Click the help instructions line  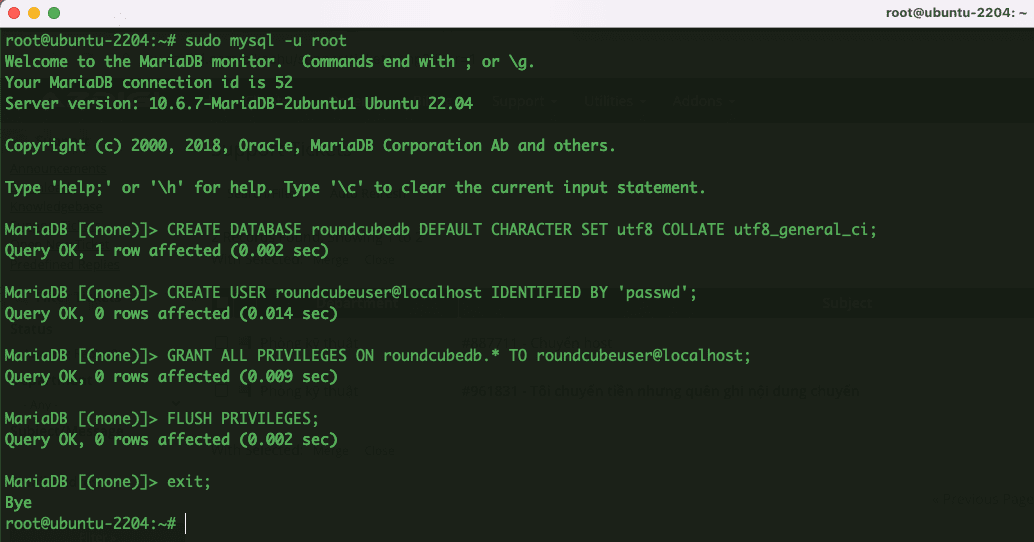click(x=355, y=188)
